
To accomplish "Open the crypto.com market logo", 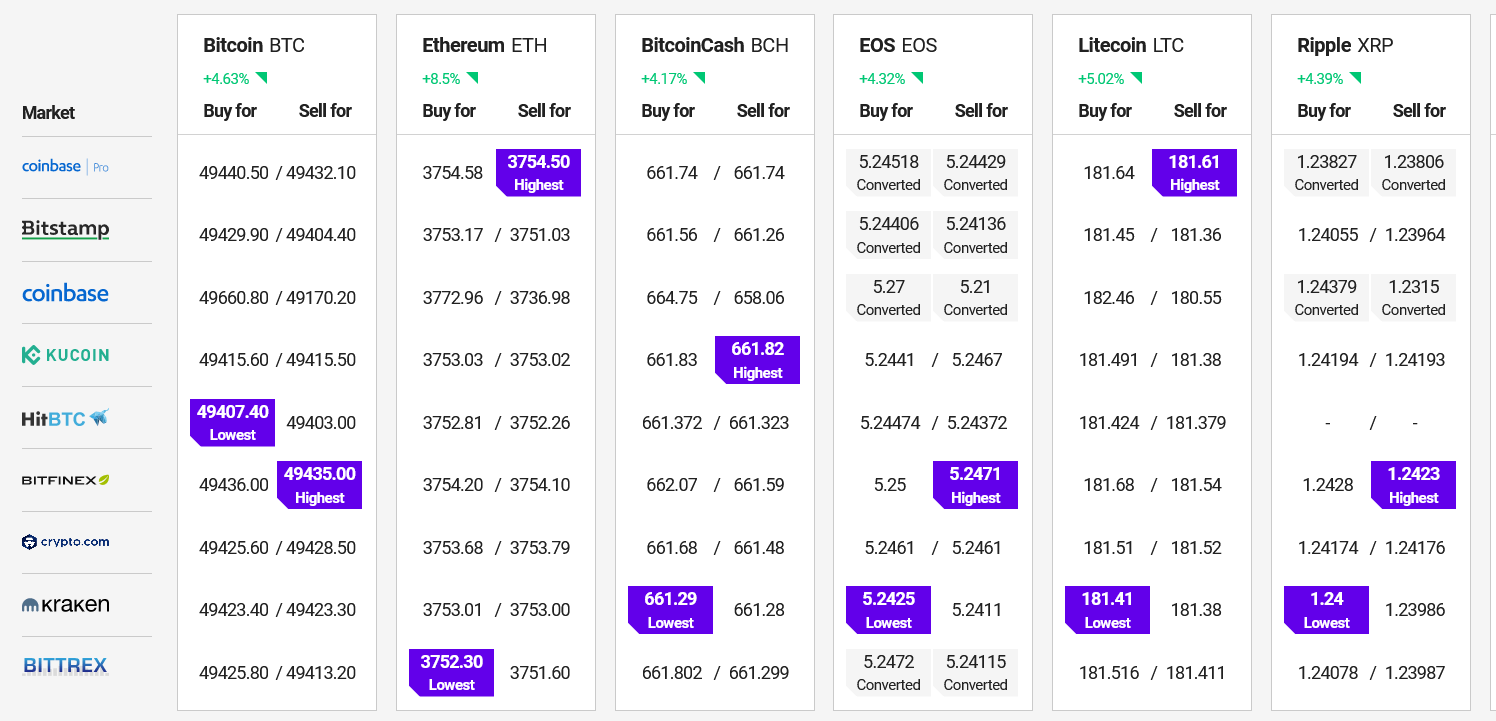I will [x=65, y=542].
